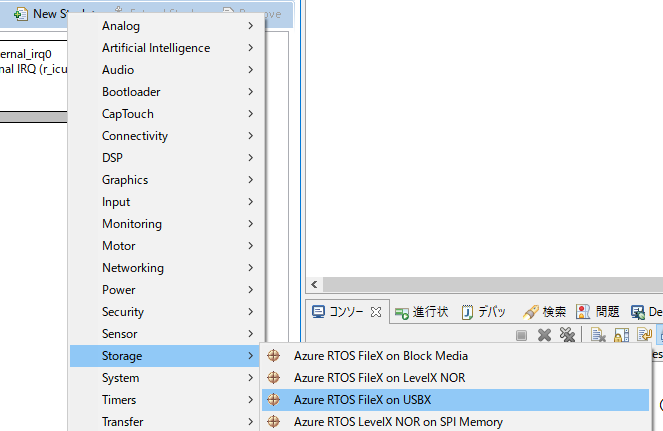Open the Timers submenu
Image resolution: width=663 pixels, height=431 pixels.
point(164,400)
